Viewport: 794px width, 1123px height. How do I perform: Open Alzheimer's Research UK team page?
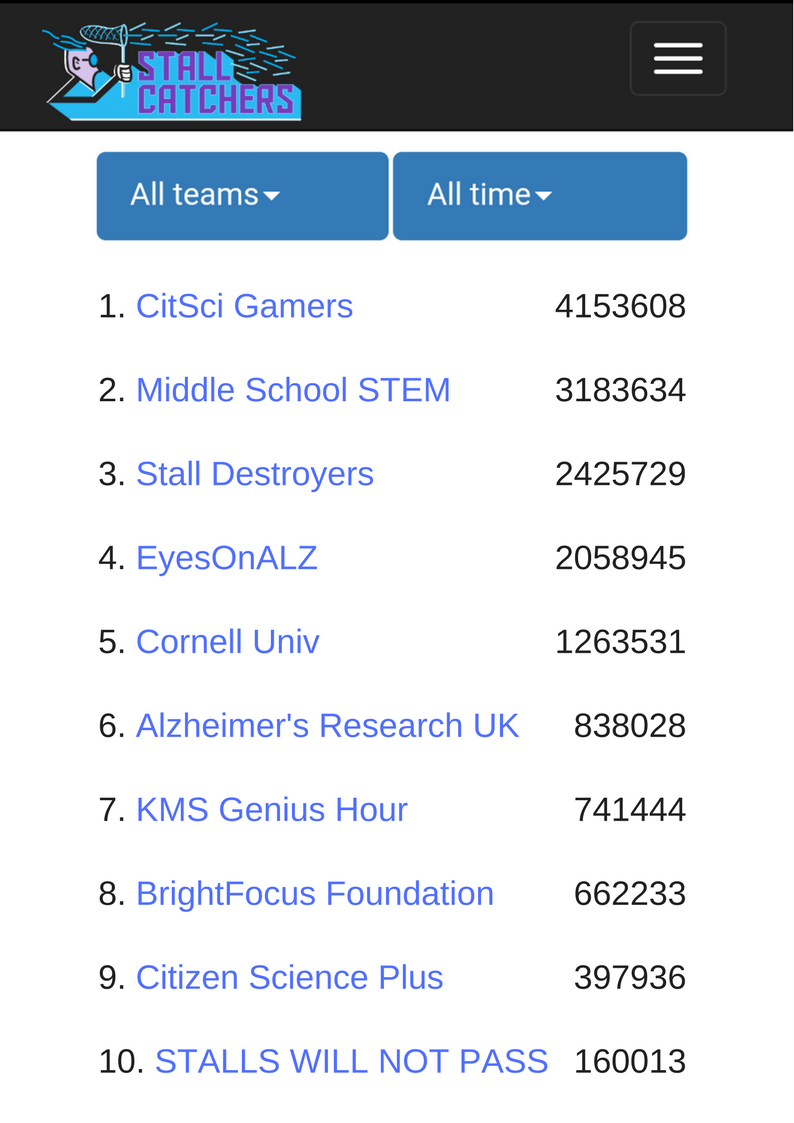(x=327, y=726)
